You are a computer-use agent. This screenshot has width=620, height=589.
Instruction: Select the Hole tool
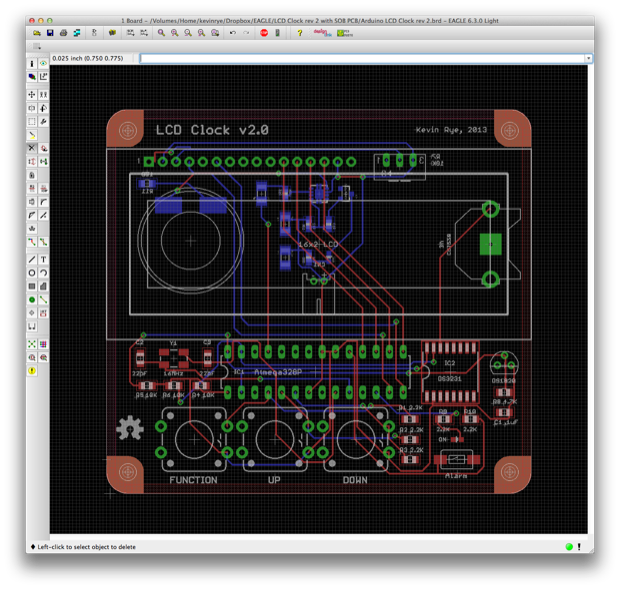32,313
